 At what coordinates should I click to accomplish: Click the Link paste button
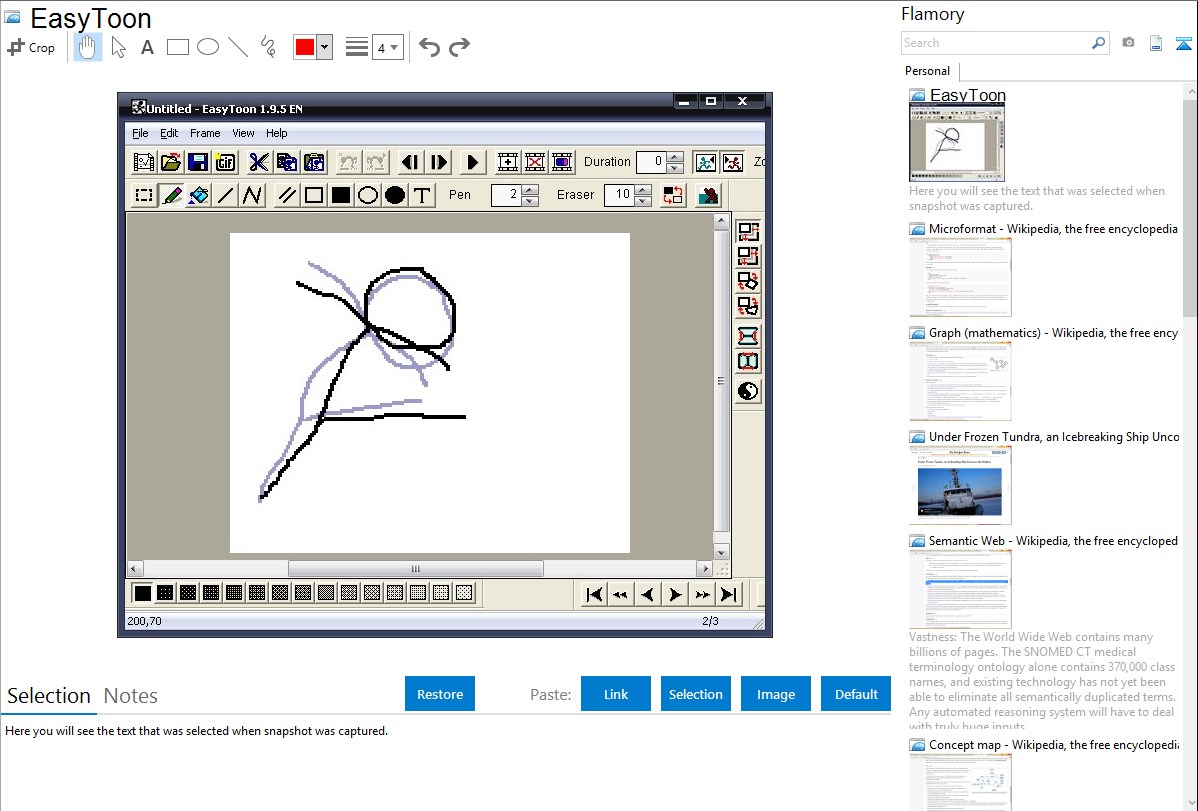616,694
